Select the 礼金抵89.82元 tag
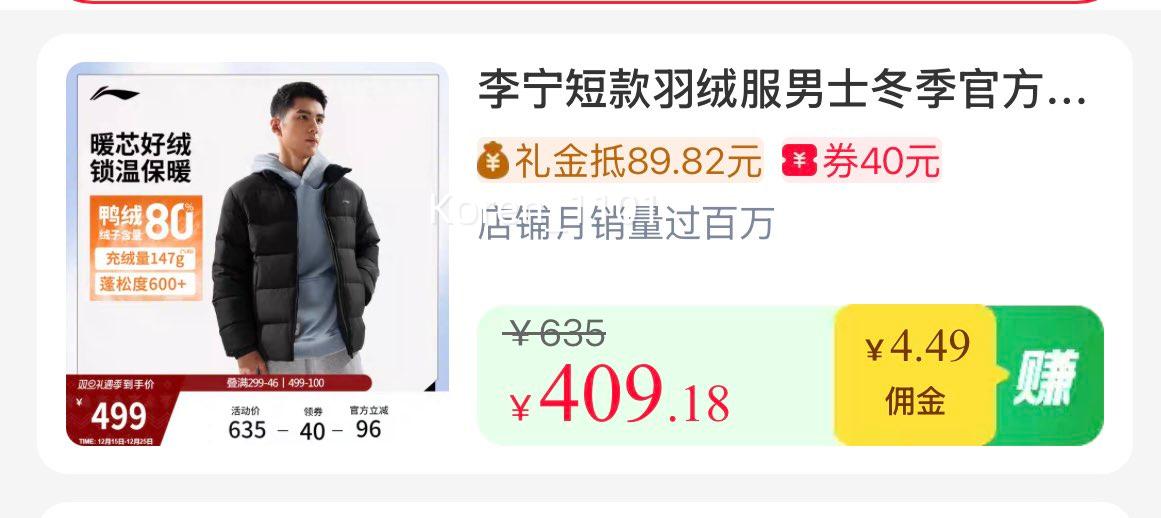The height and width of the screenshot is (518, 1161). pyautogui.click(x=620, y=160)
